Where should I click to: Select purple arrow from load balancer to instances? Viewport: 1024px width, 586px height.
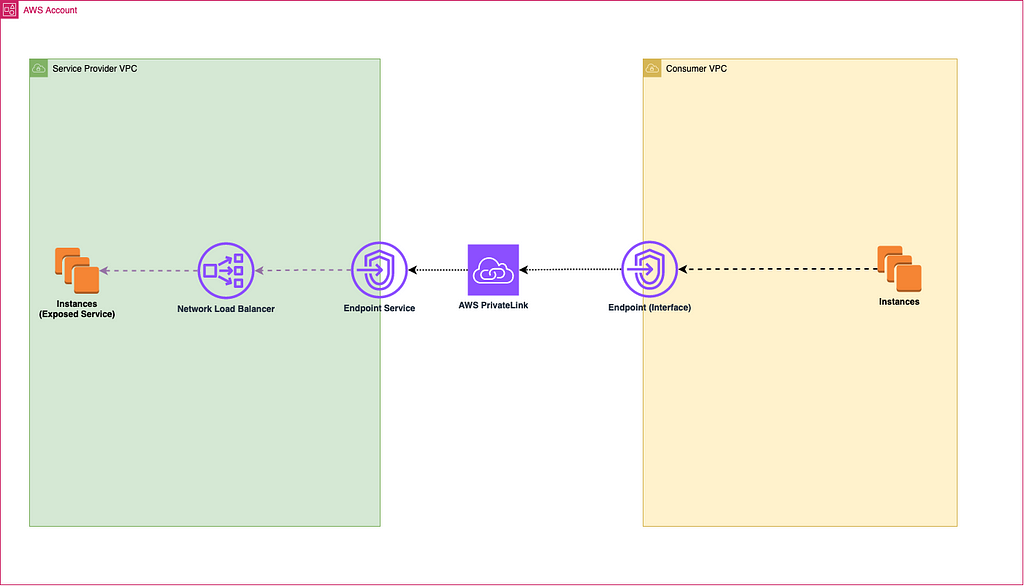148,270
